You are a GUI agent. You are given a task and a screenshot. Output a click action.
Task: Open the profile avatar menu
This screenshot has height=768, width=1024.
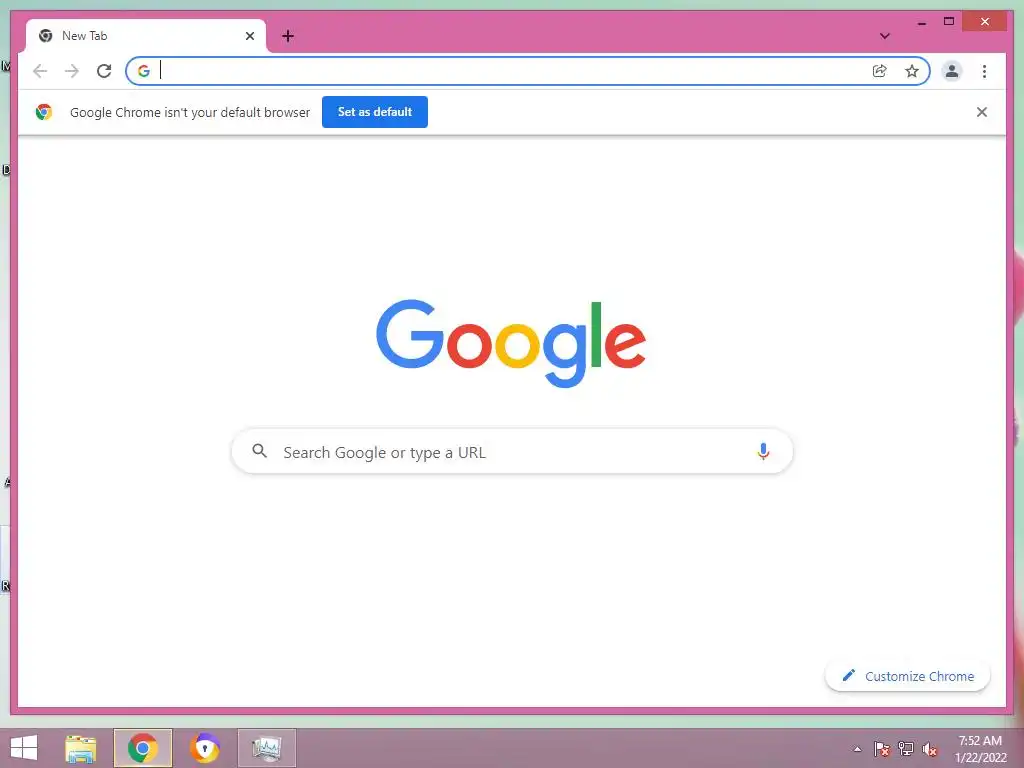click(x=952, y=71)
